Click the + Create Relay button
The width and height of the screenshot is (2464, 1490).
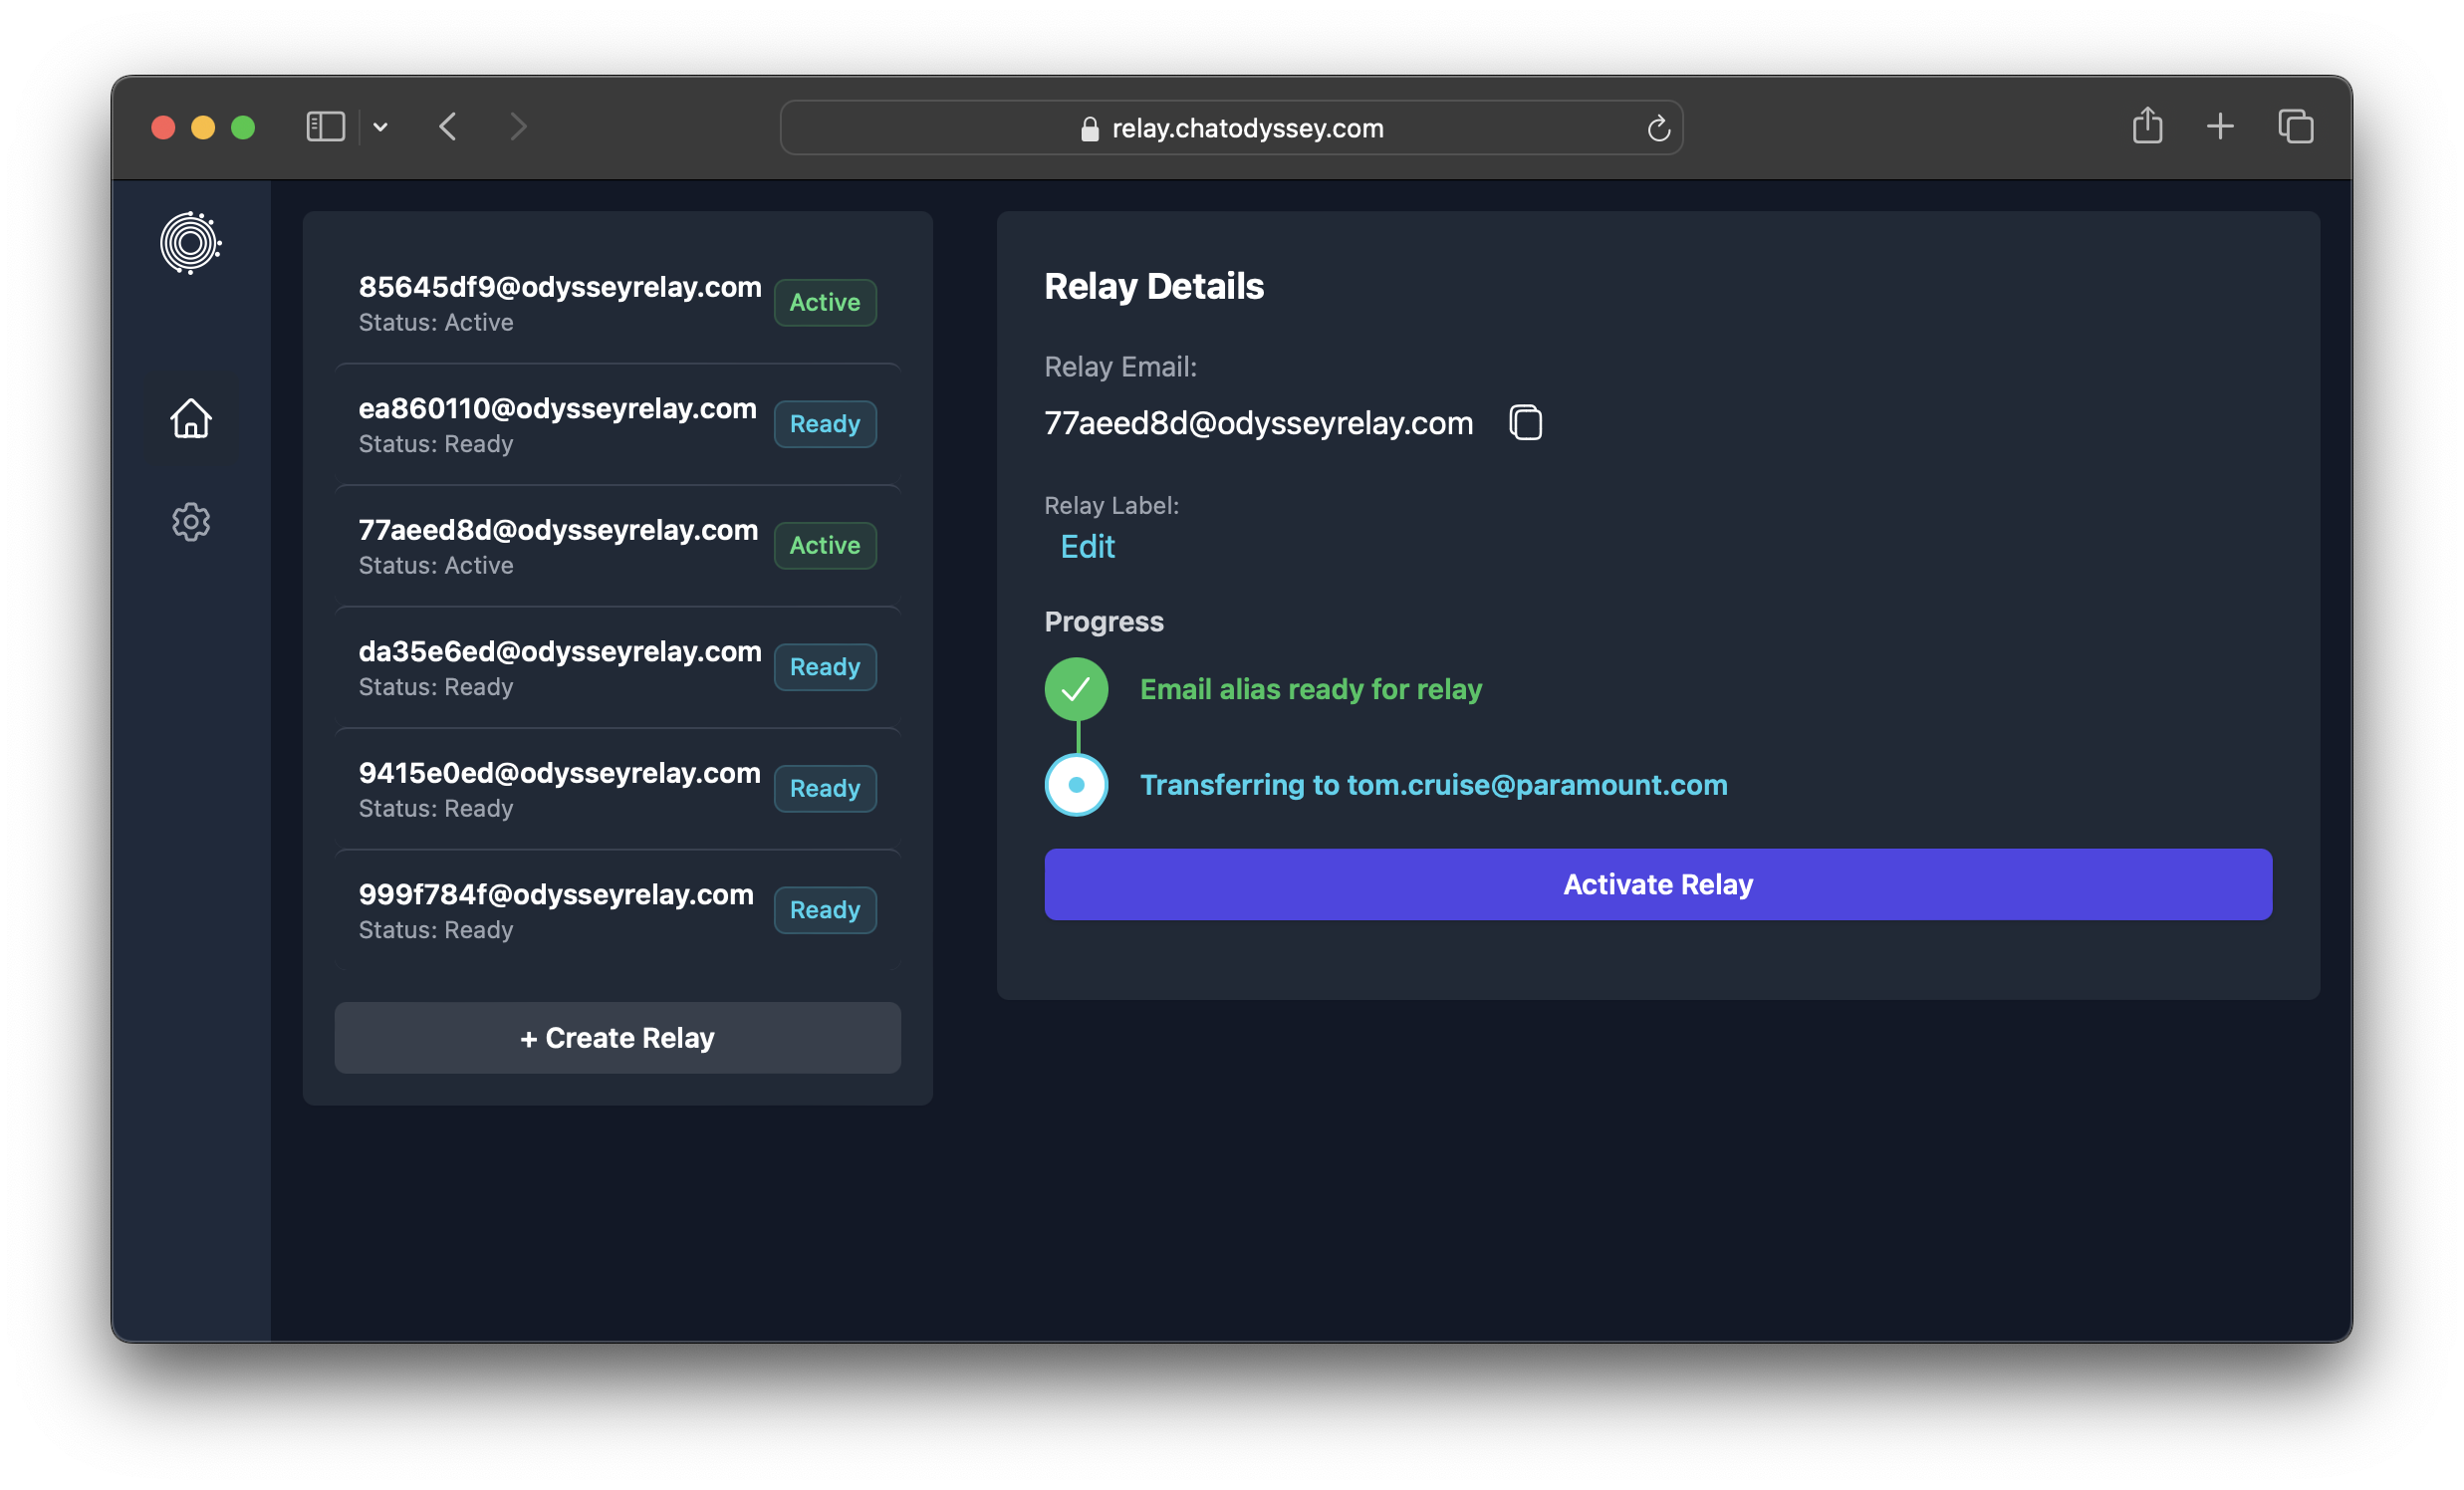tap(617, 1038)
